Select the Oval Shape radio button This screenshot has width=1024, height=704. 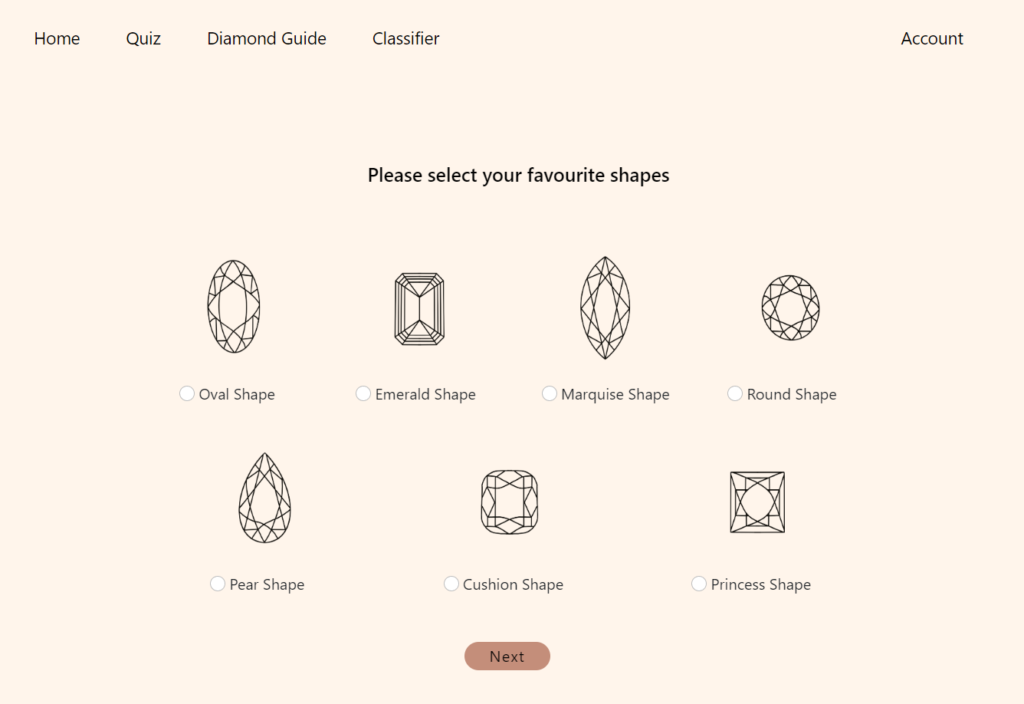[187, 394]
